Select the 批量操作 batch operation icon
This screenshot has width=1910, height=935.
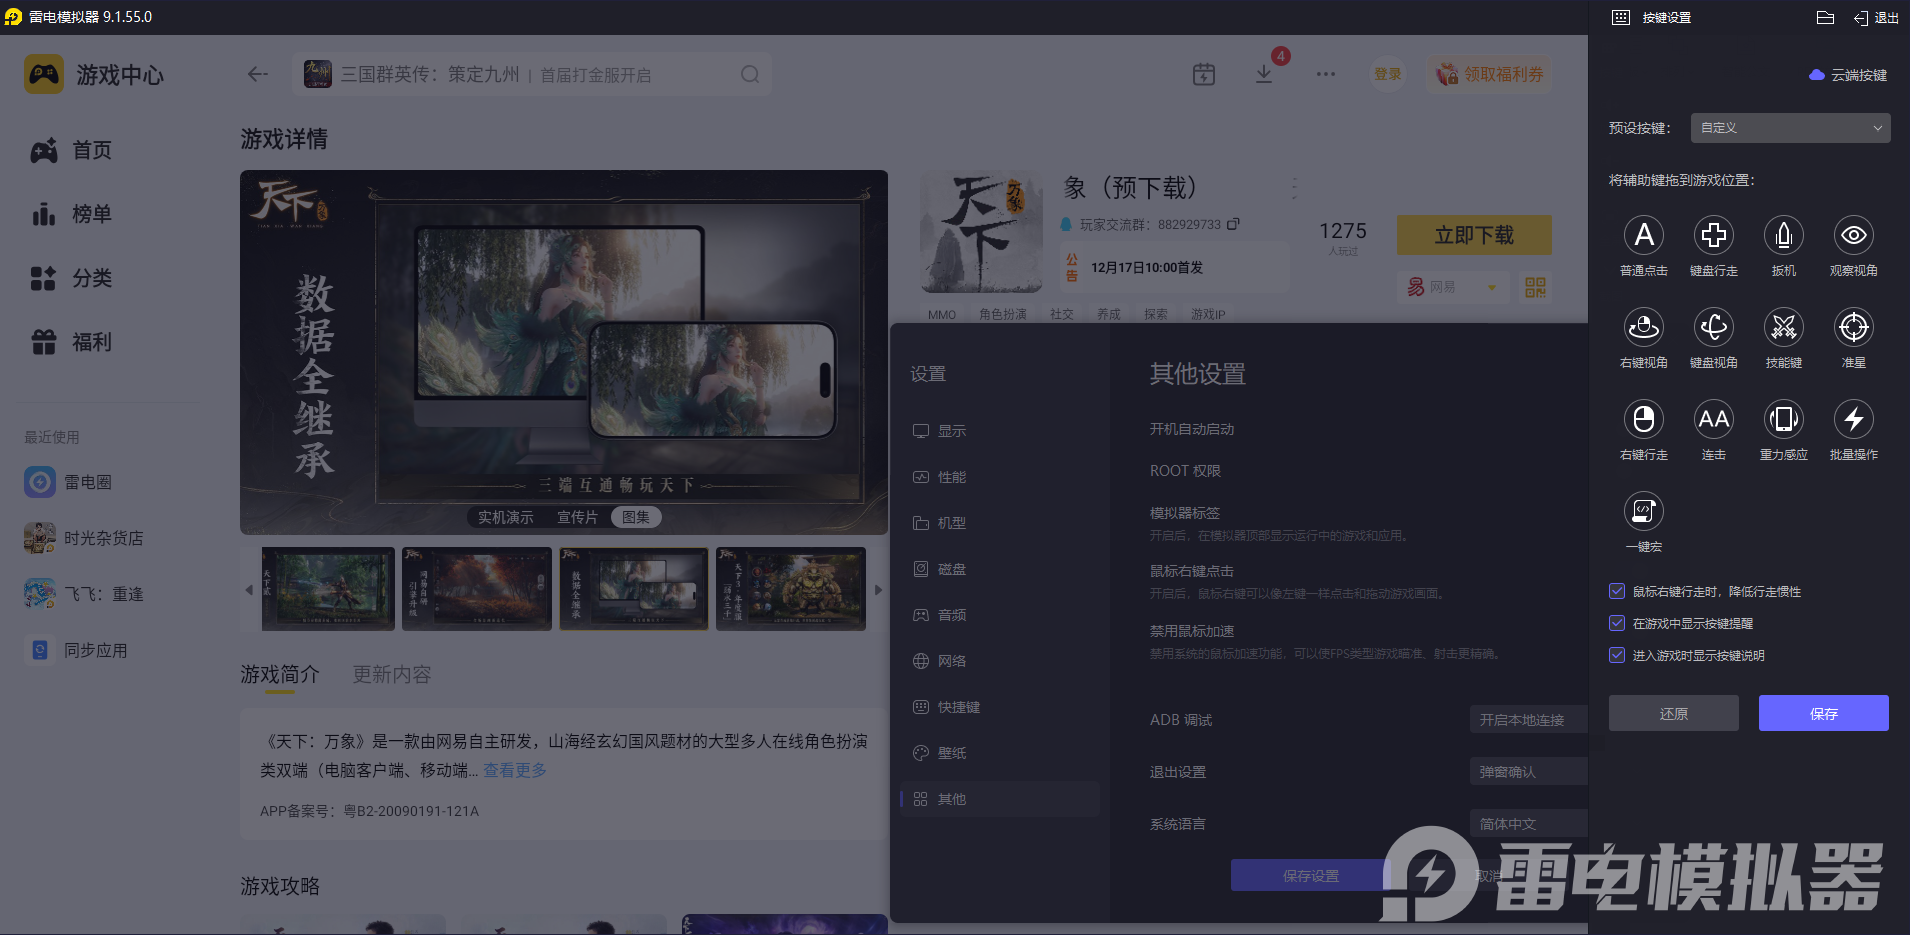point(1853,419)
